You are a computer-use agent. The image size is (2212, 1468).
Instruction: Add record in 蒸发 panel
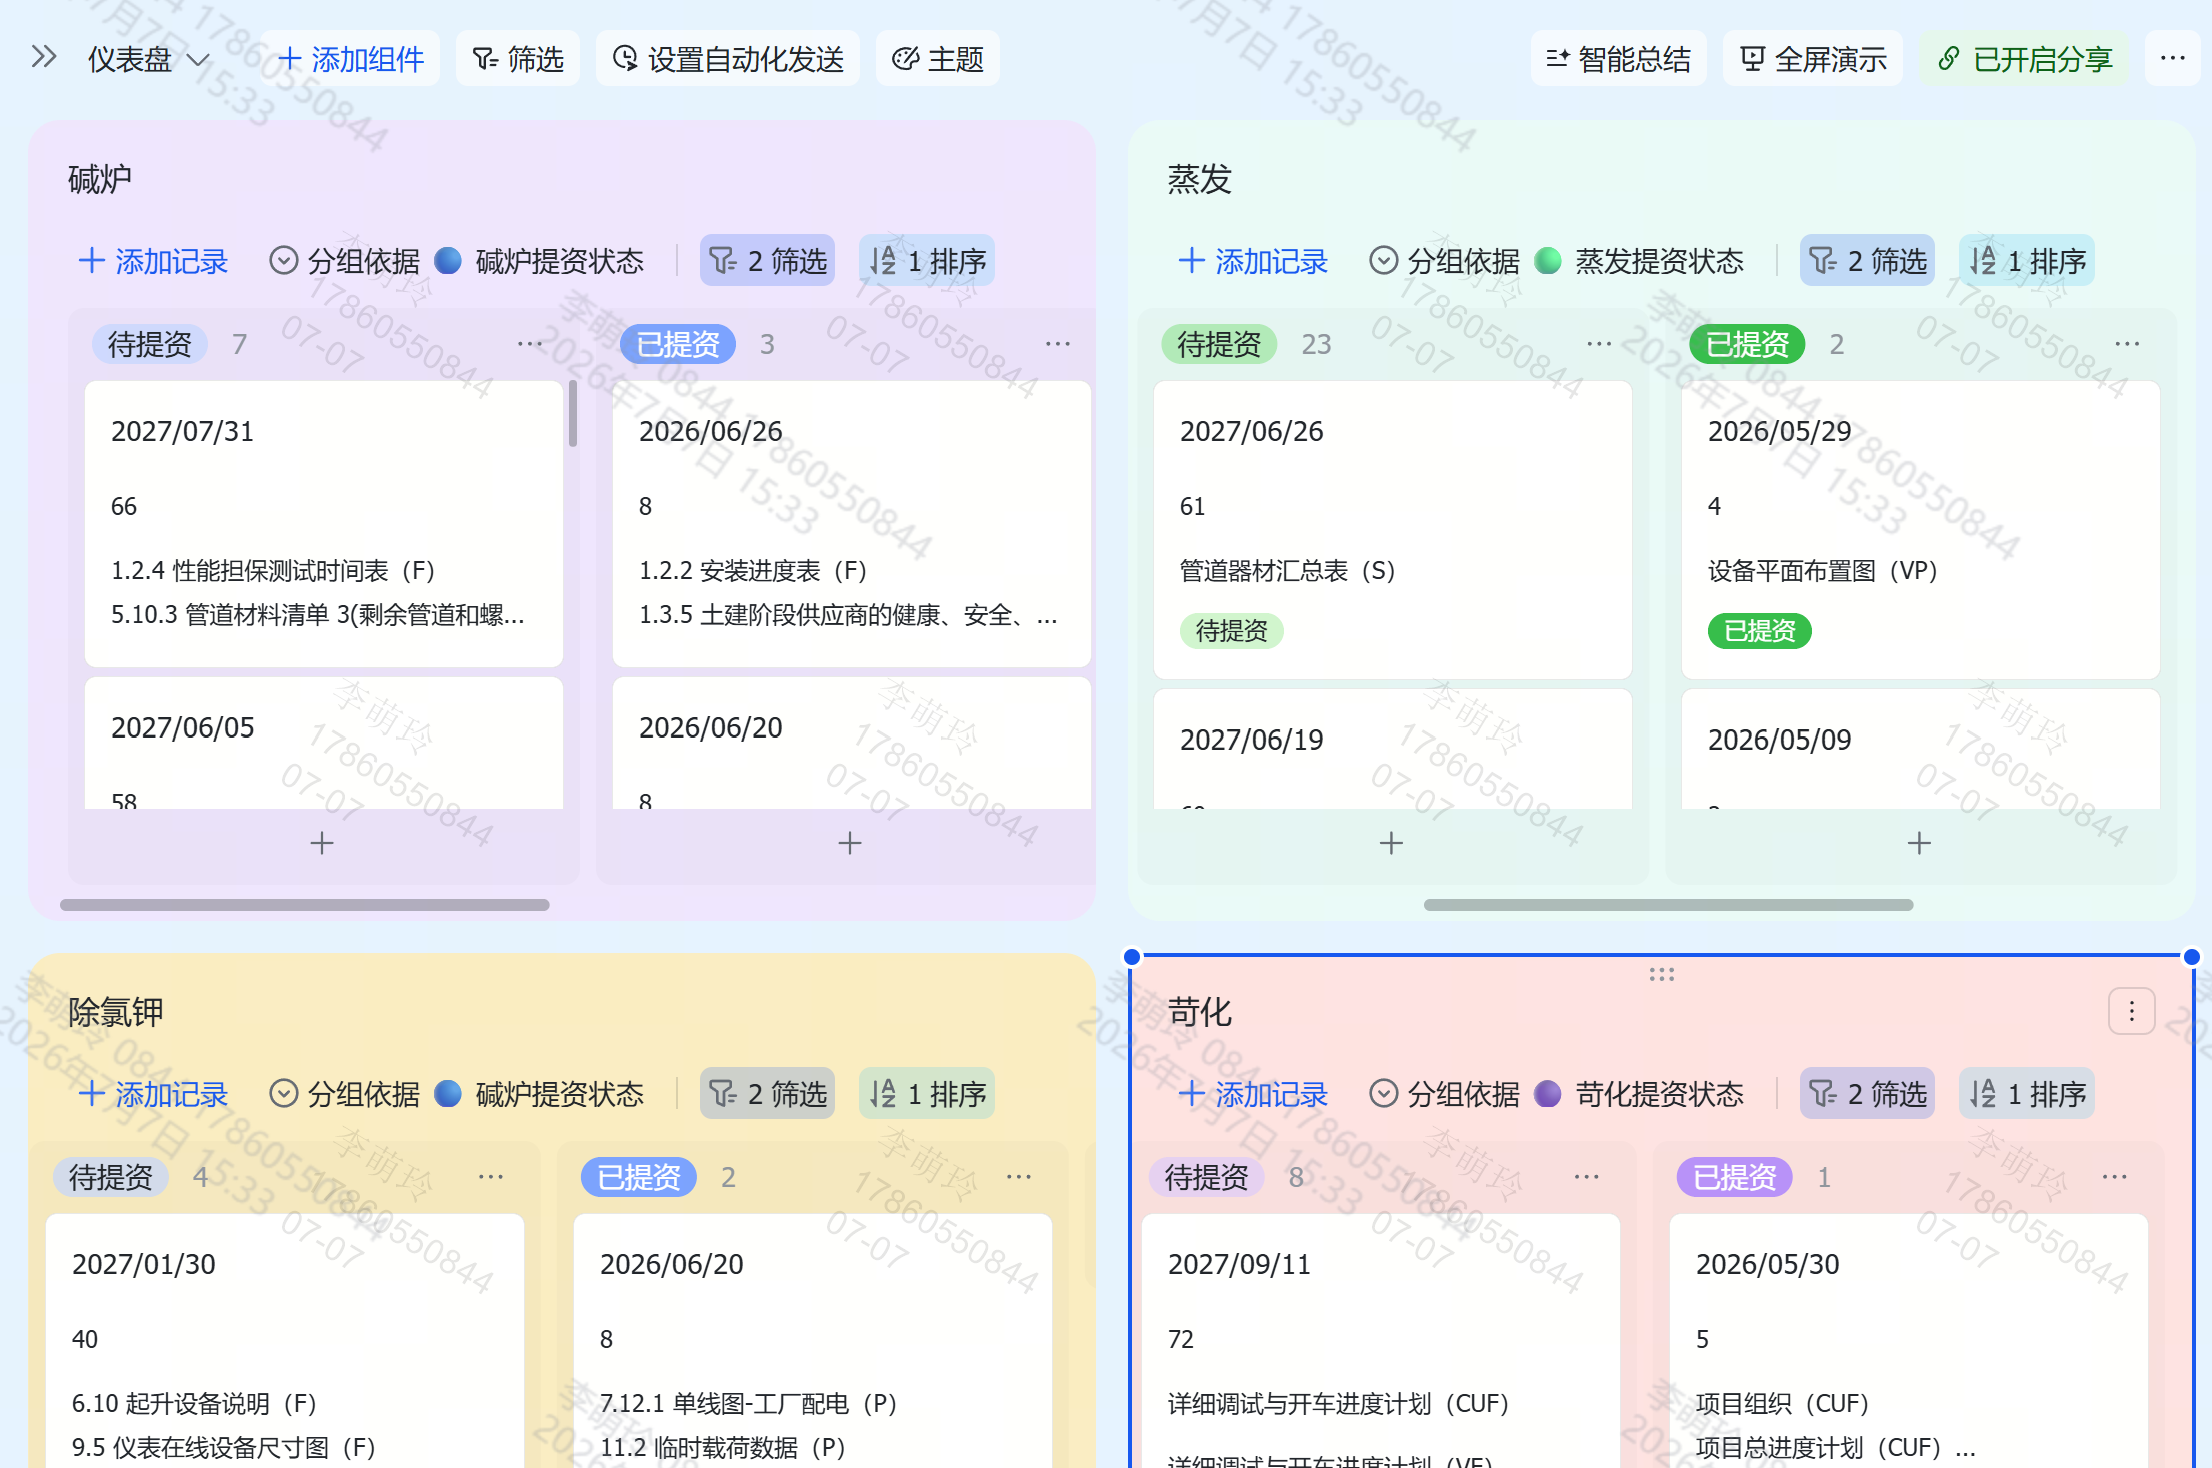[1253, 261]
